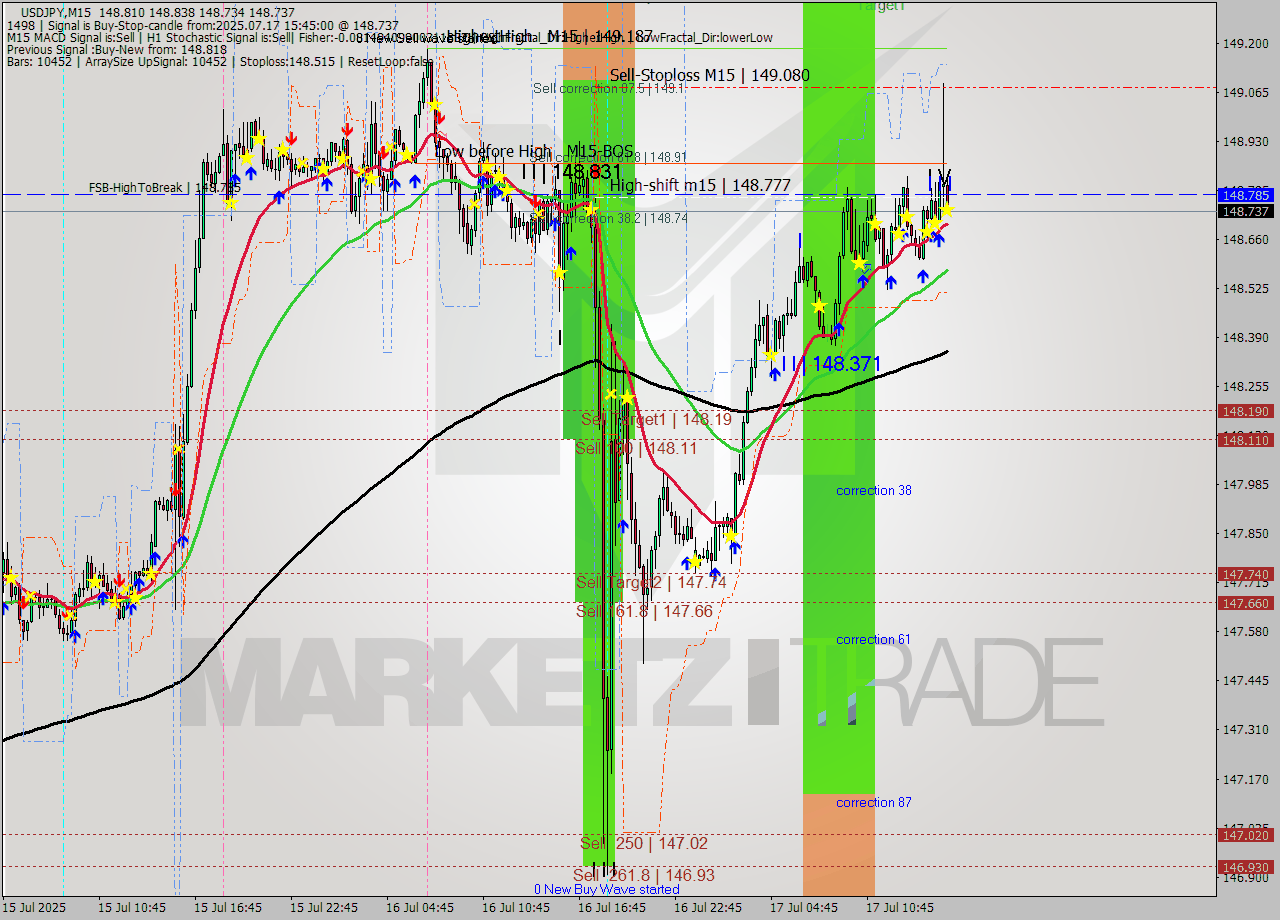The image size is (1280, 920).
Task: Click the red sell arrow above the 15 Jul 16:45 peak
Action: tap(292, 137)
